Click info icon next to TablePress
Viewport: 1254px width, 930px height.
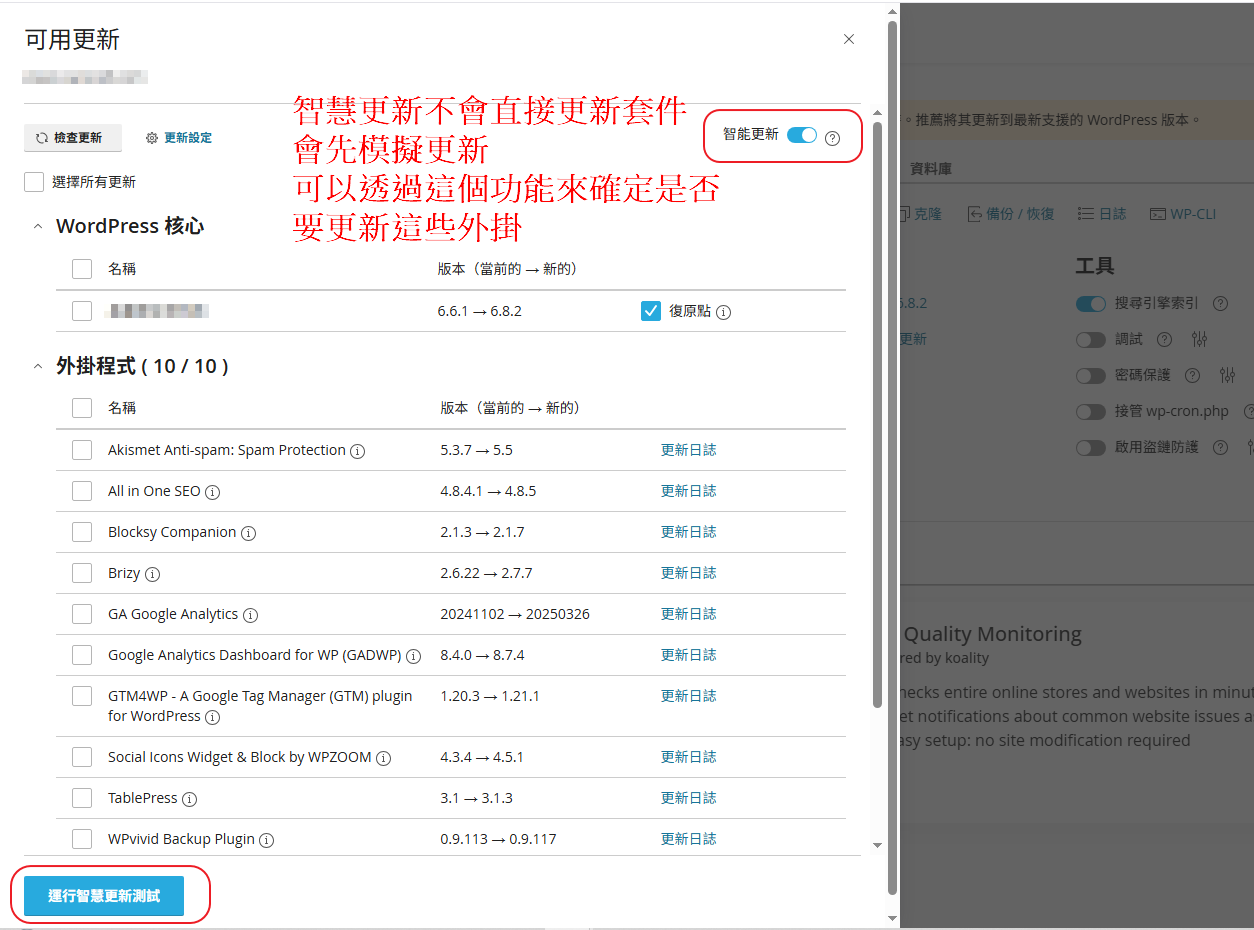pos(189,799)
